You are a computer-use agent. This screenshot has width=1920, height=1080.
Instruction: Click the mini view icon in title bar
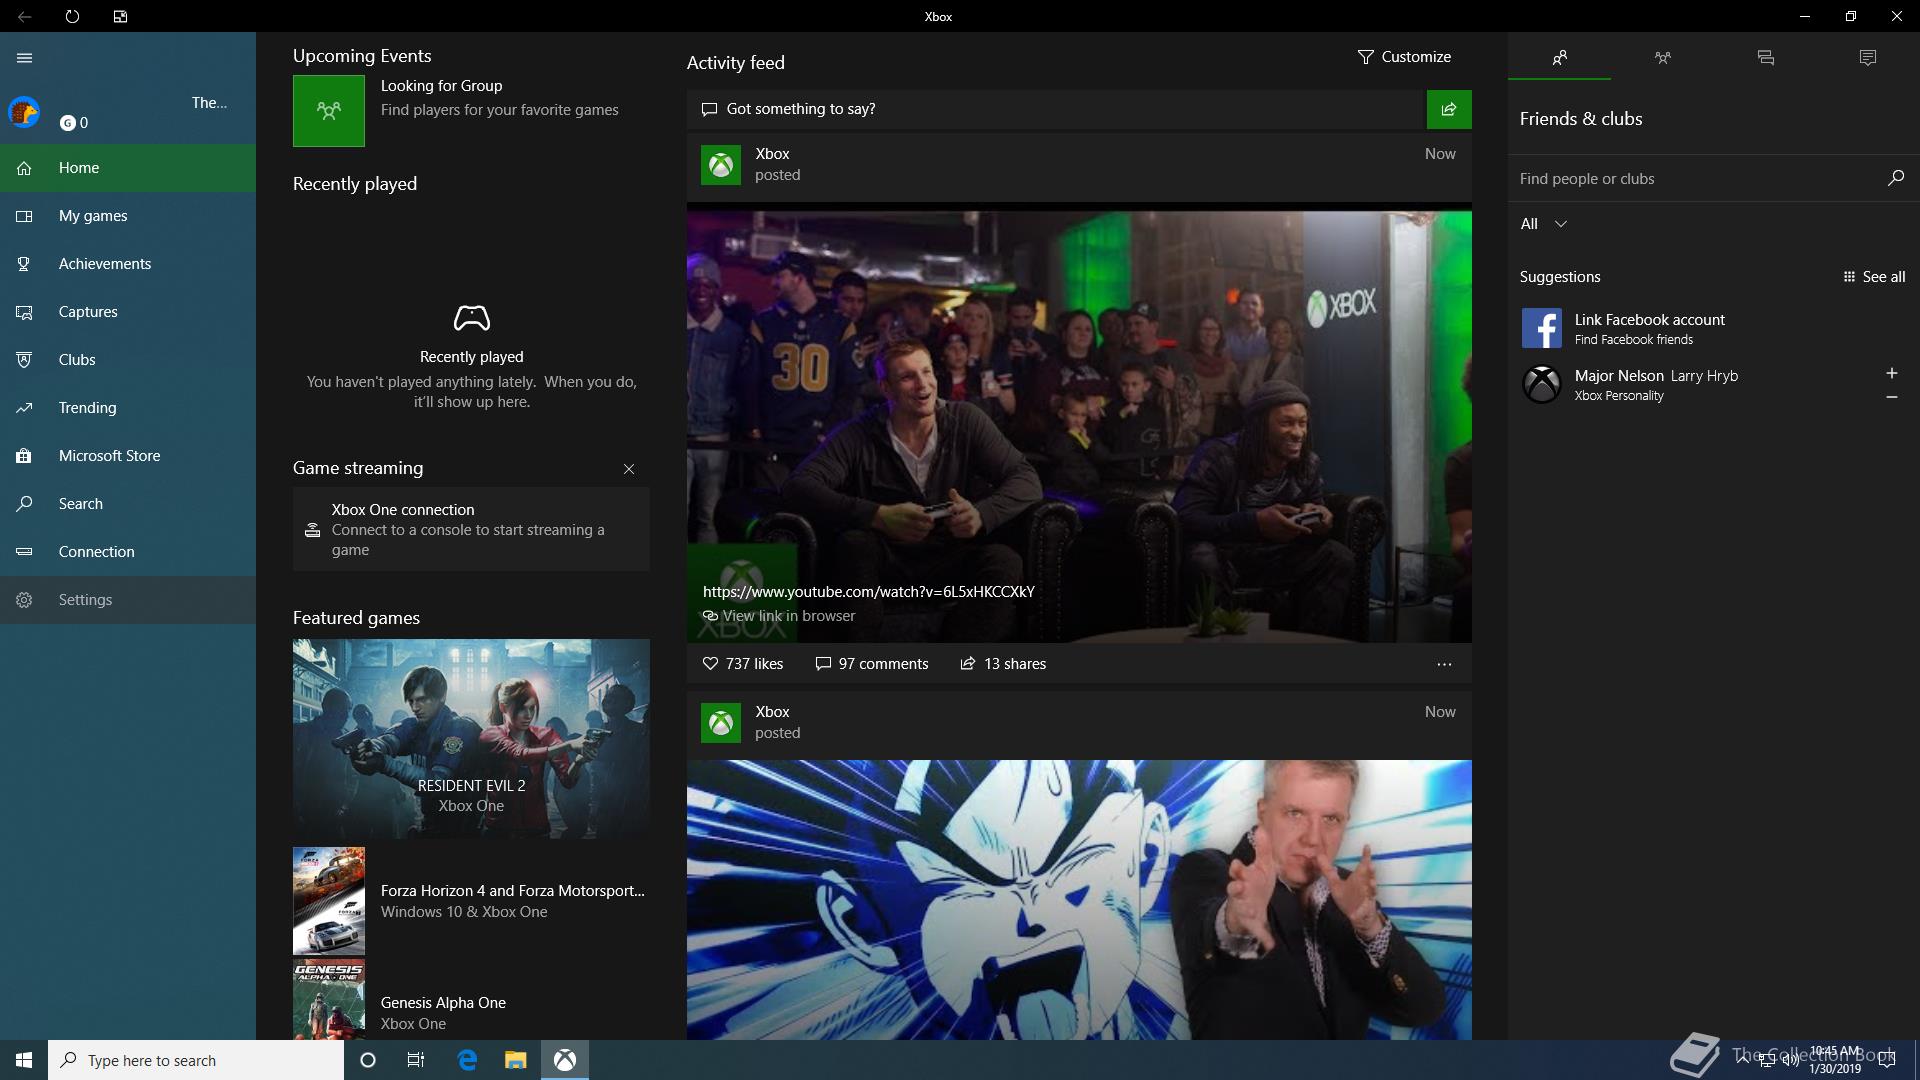120,16
